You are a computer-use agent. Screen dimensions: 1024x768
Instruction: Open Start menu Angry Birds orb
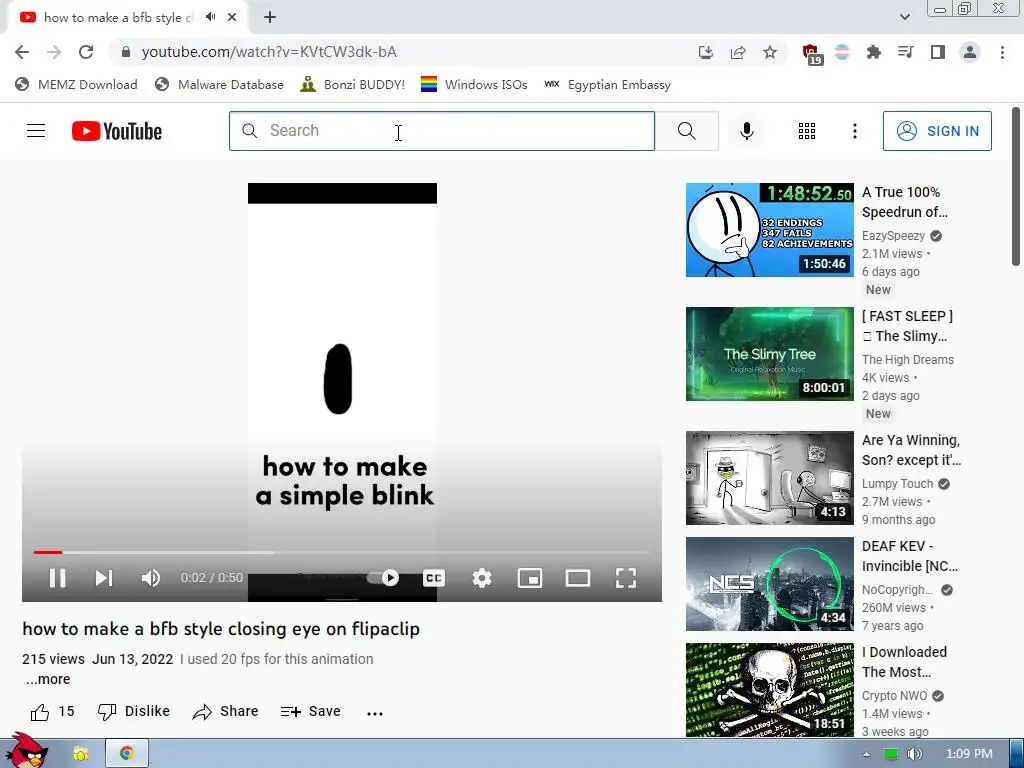point(26,750)
